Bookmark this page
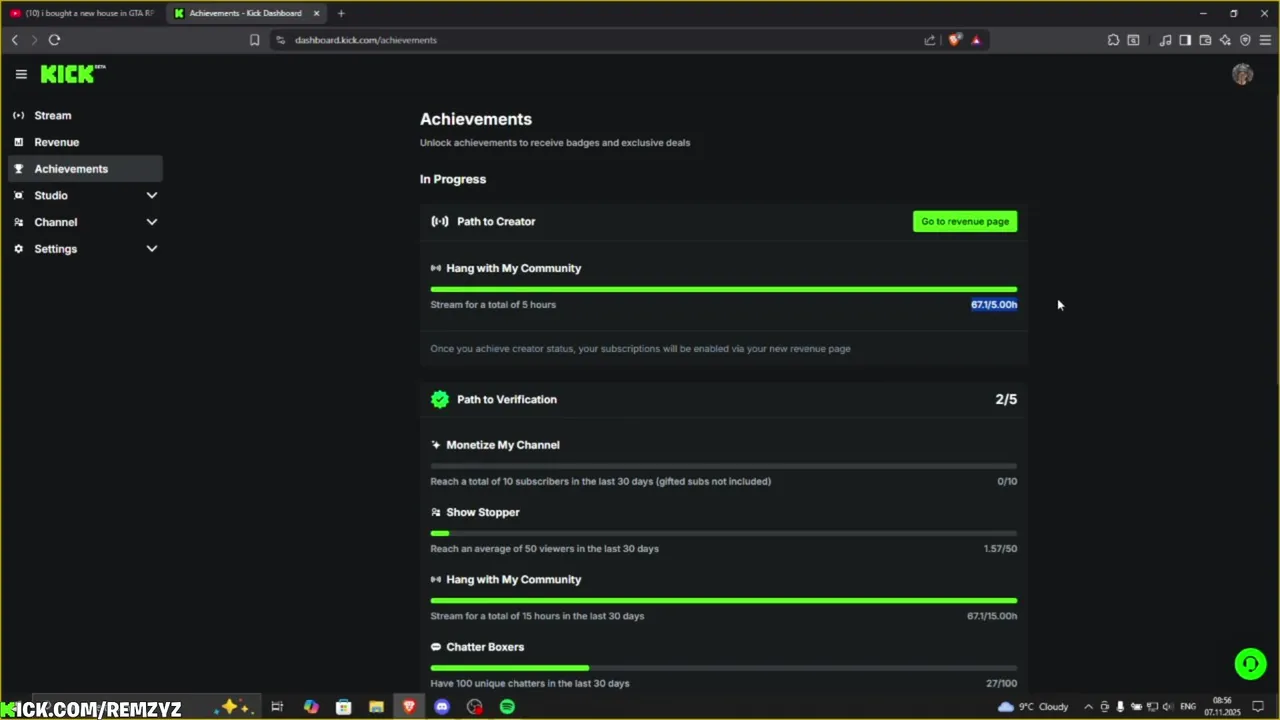Screen dimensions: 1280x720 (x=254, y=40)
